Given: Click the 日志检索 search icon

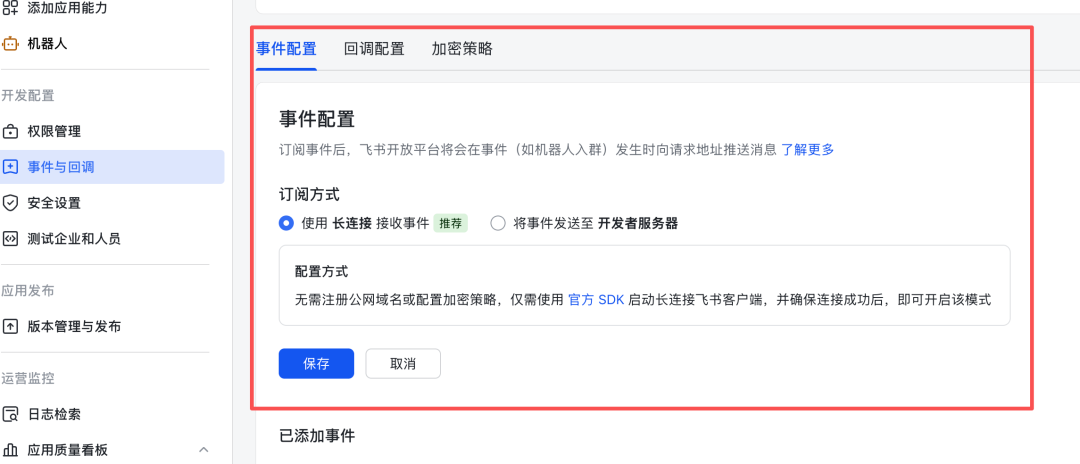Looking at the screenshot, I should (11, 414).
